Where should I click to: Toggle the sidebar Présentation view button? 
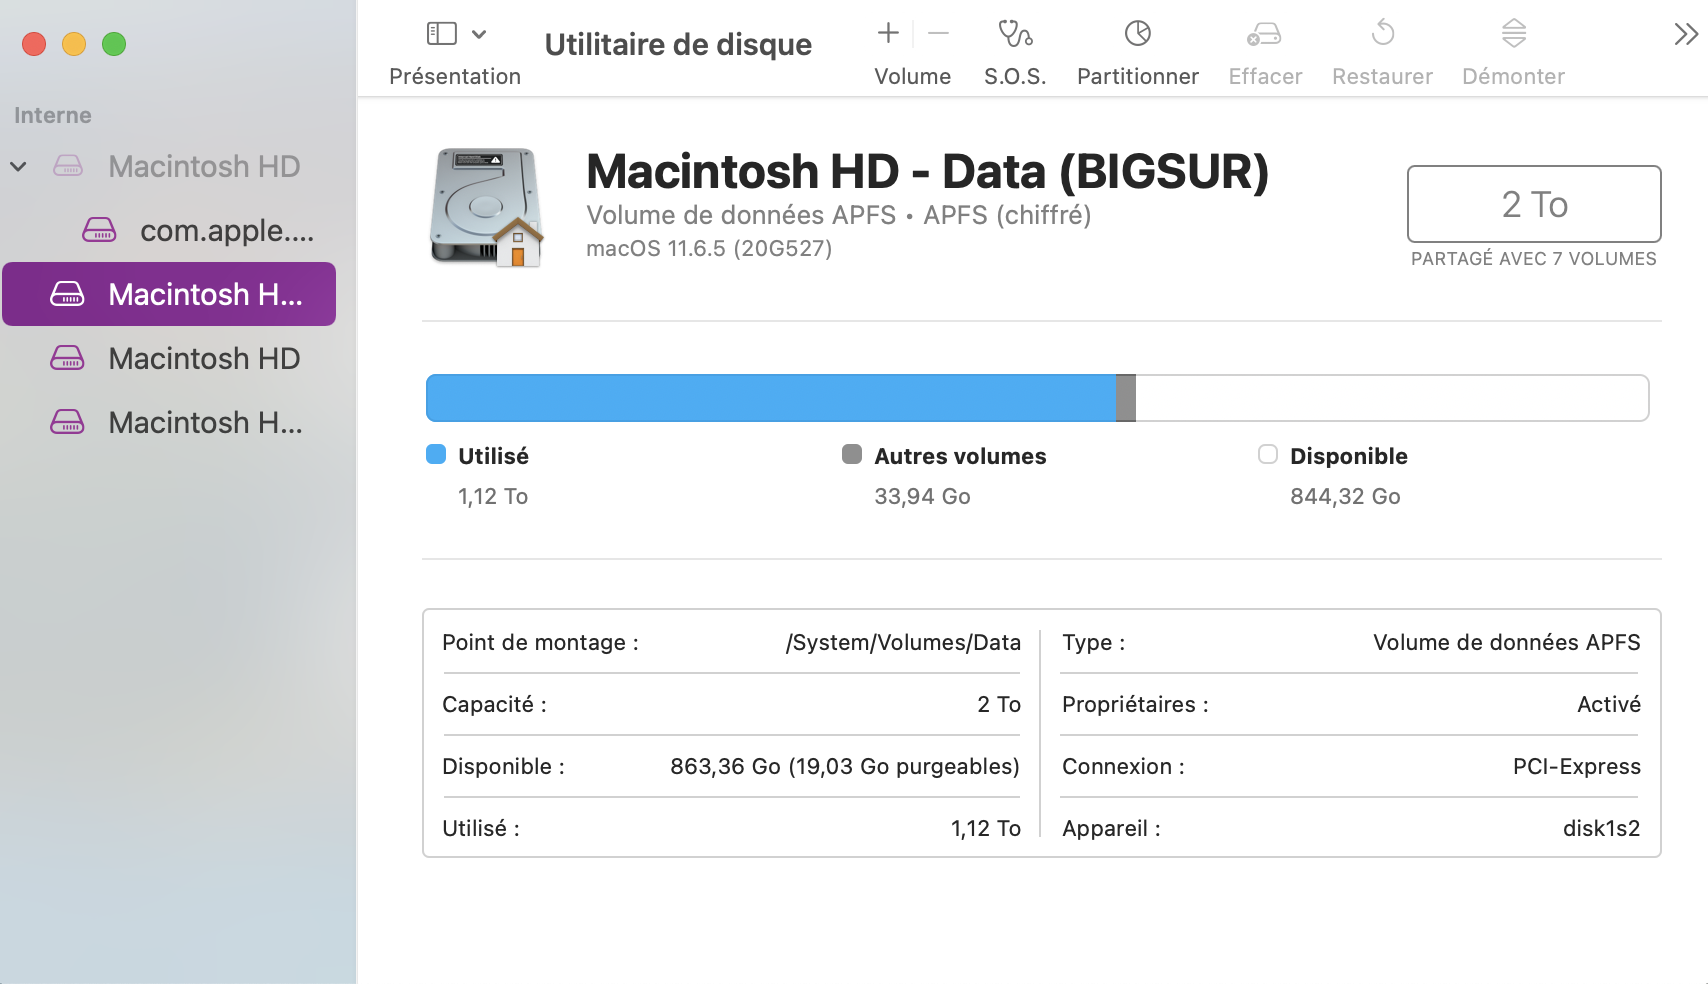pos(442,34)
